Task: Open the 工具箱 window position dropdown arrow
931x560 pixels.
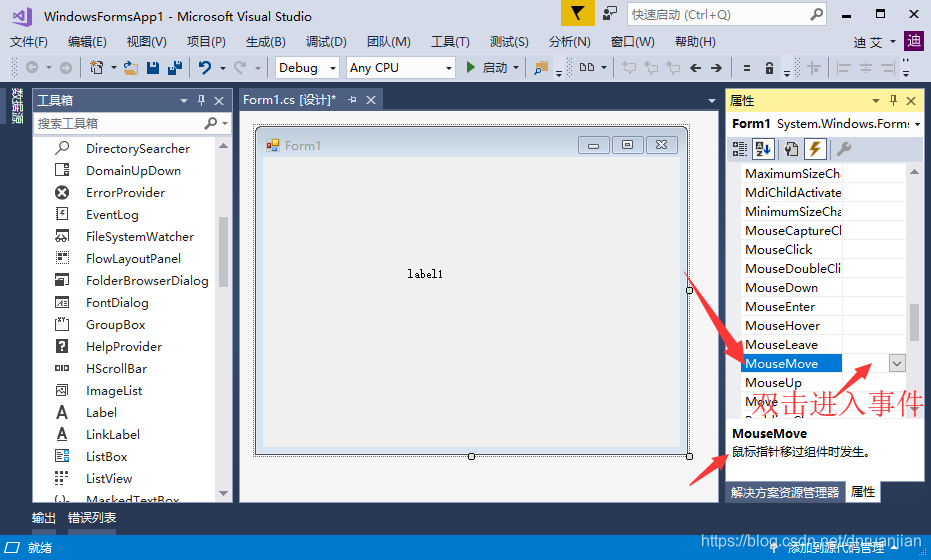Action: click(x=184, y=101)
